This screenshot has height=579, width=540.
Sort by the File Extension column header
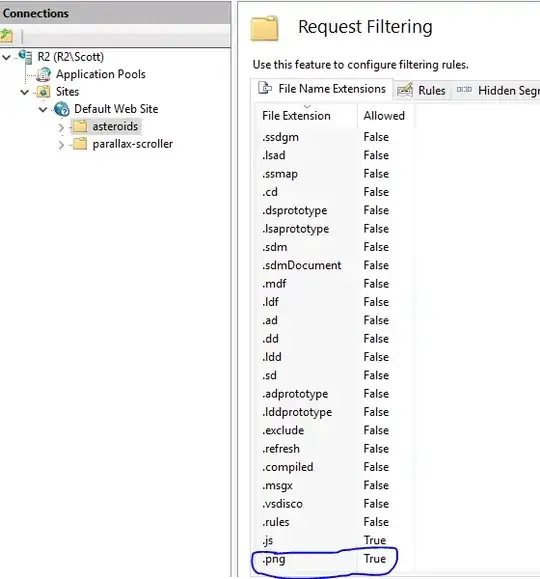(306, 116)
